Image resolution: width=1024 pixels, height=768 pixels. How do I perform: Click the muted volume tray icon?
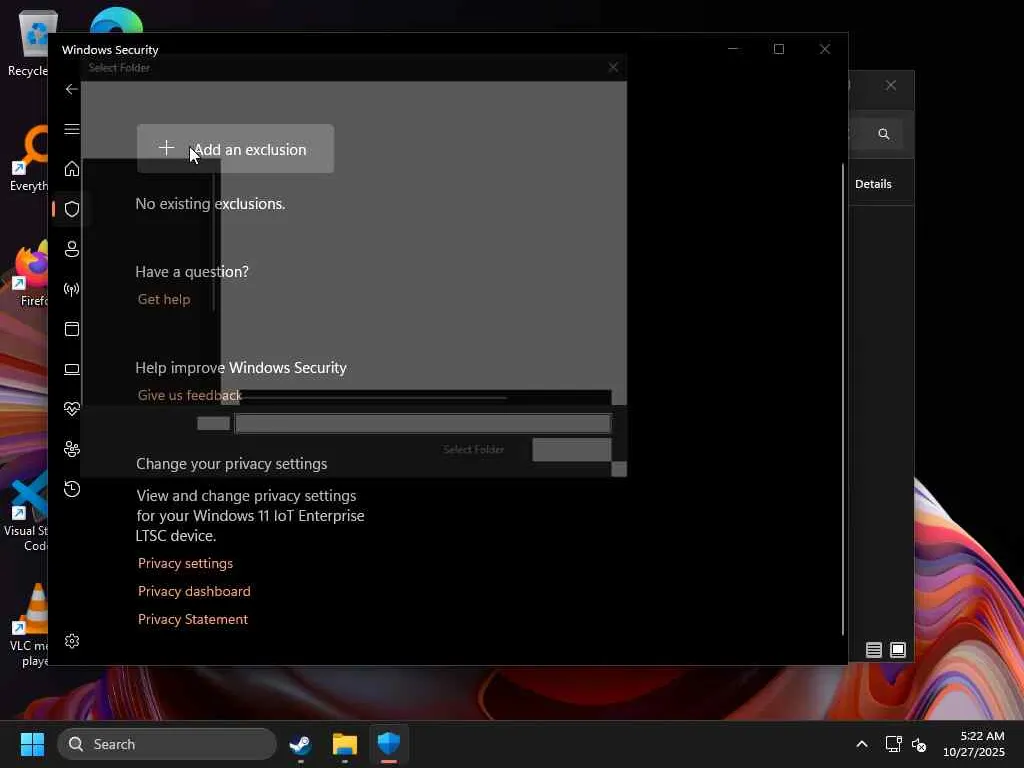tap(919, 744)
